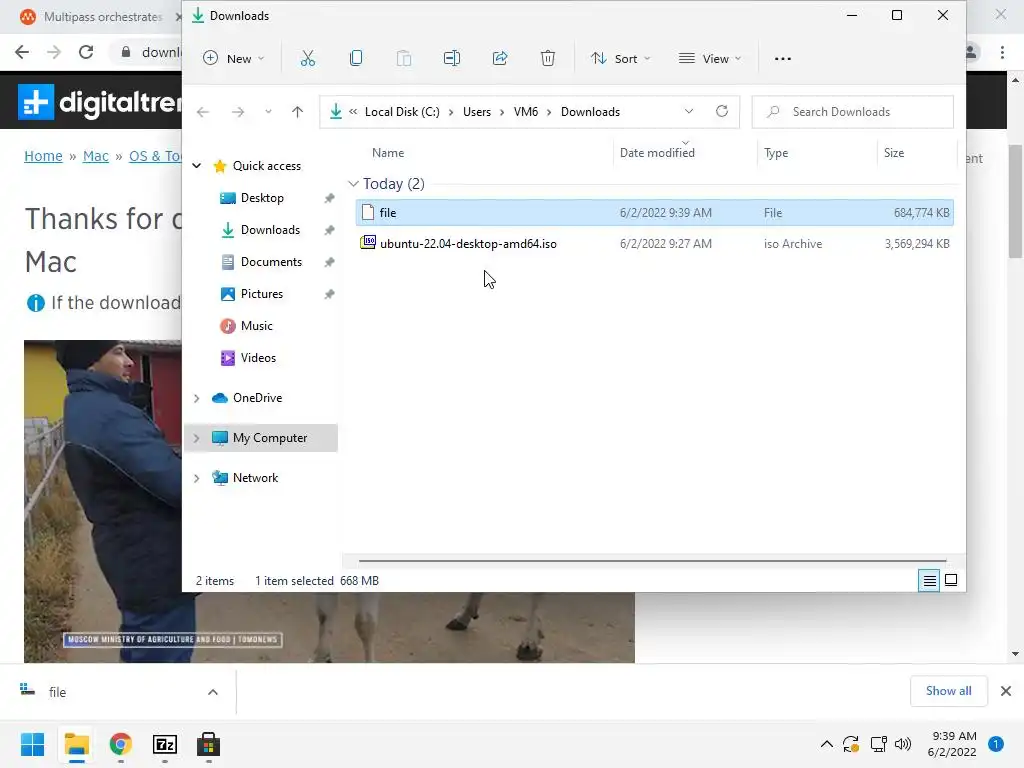Image resolution: width=1024 pixels, height=768 pixels.
Task: Click Local Disk (C:) breadcrumb
Action: (x=402, y=112)
